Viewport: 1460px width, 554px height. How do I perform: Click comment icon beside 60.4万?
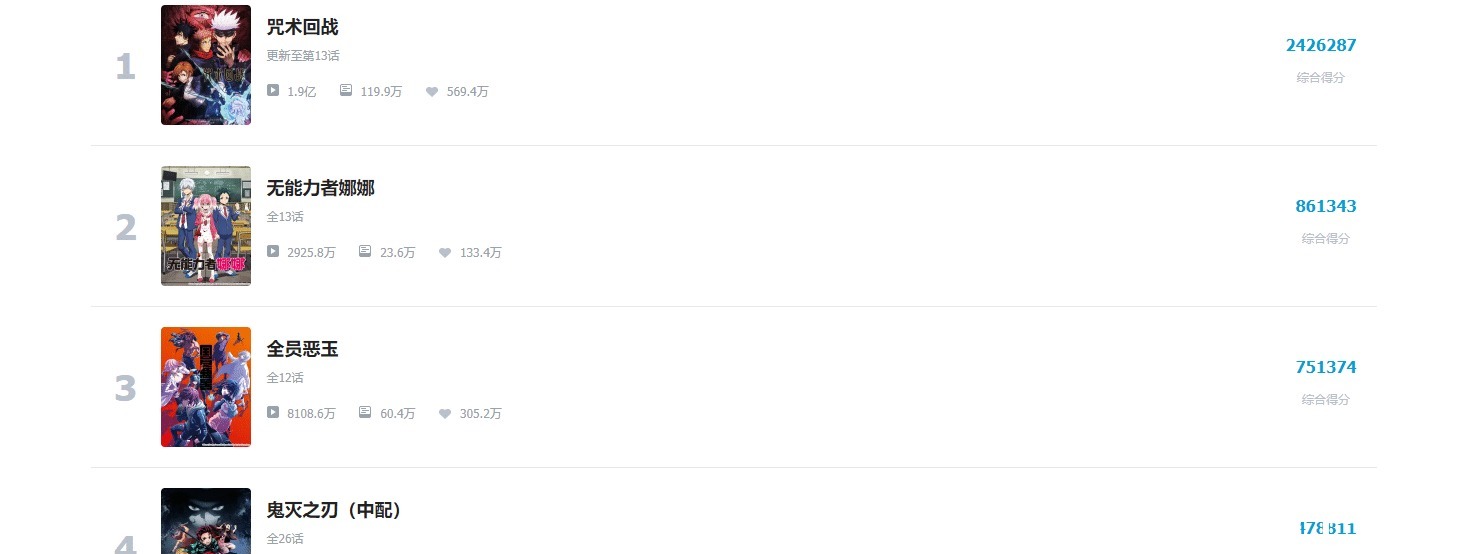(365, 412)
